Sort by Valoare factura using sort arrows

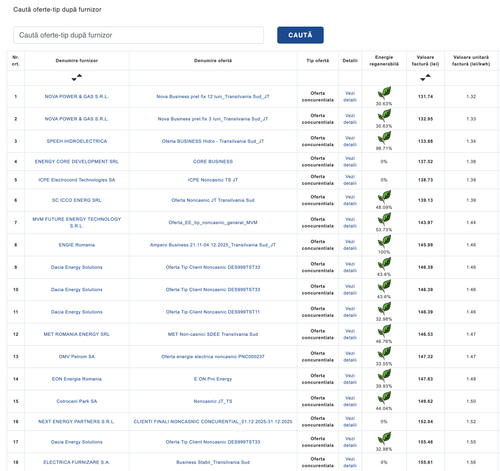pyautogui.click(x=425, y=78)
